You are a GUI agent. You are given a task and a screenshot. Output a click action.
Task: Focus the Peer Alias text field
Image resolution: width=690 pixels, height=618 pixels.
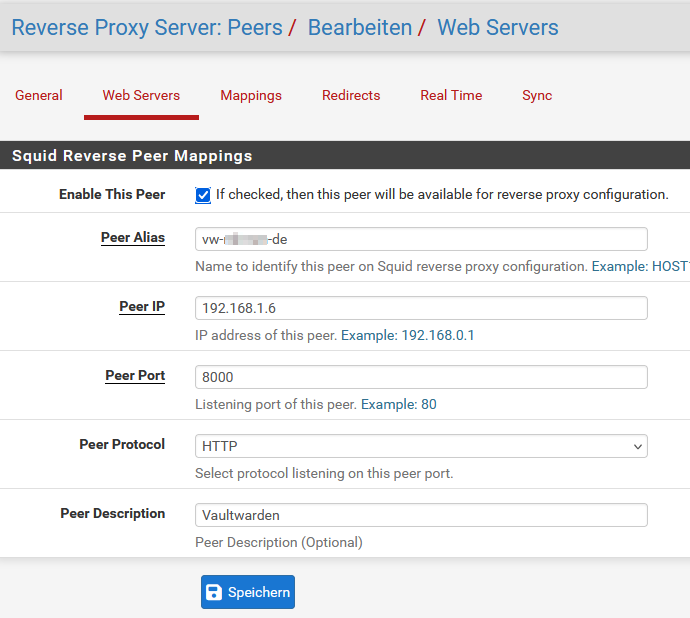[x=421, y=239]
